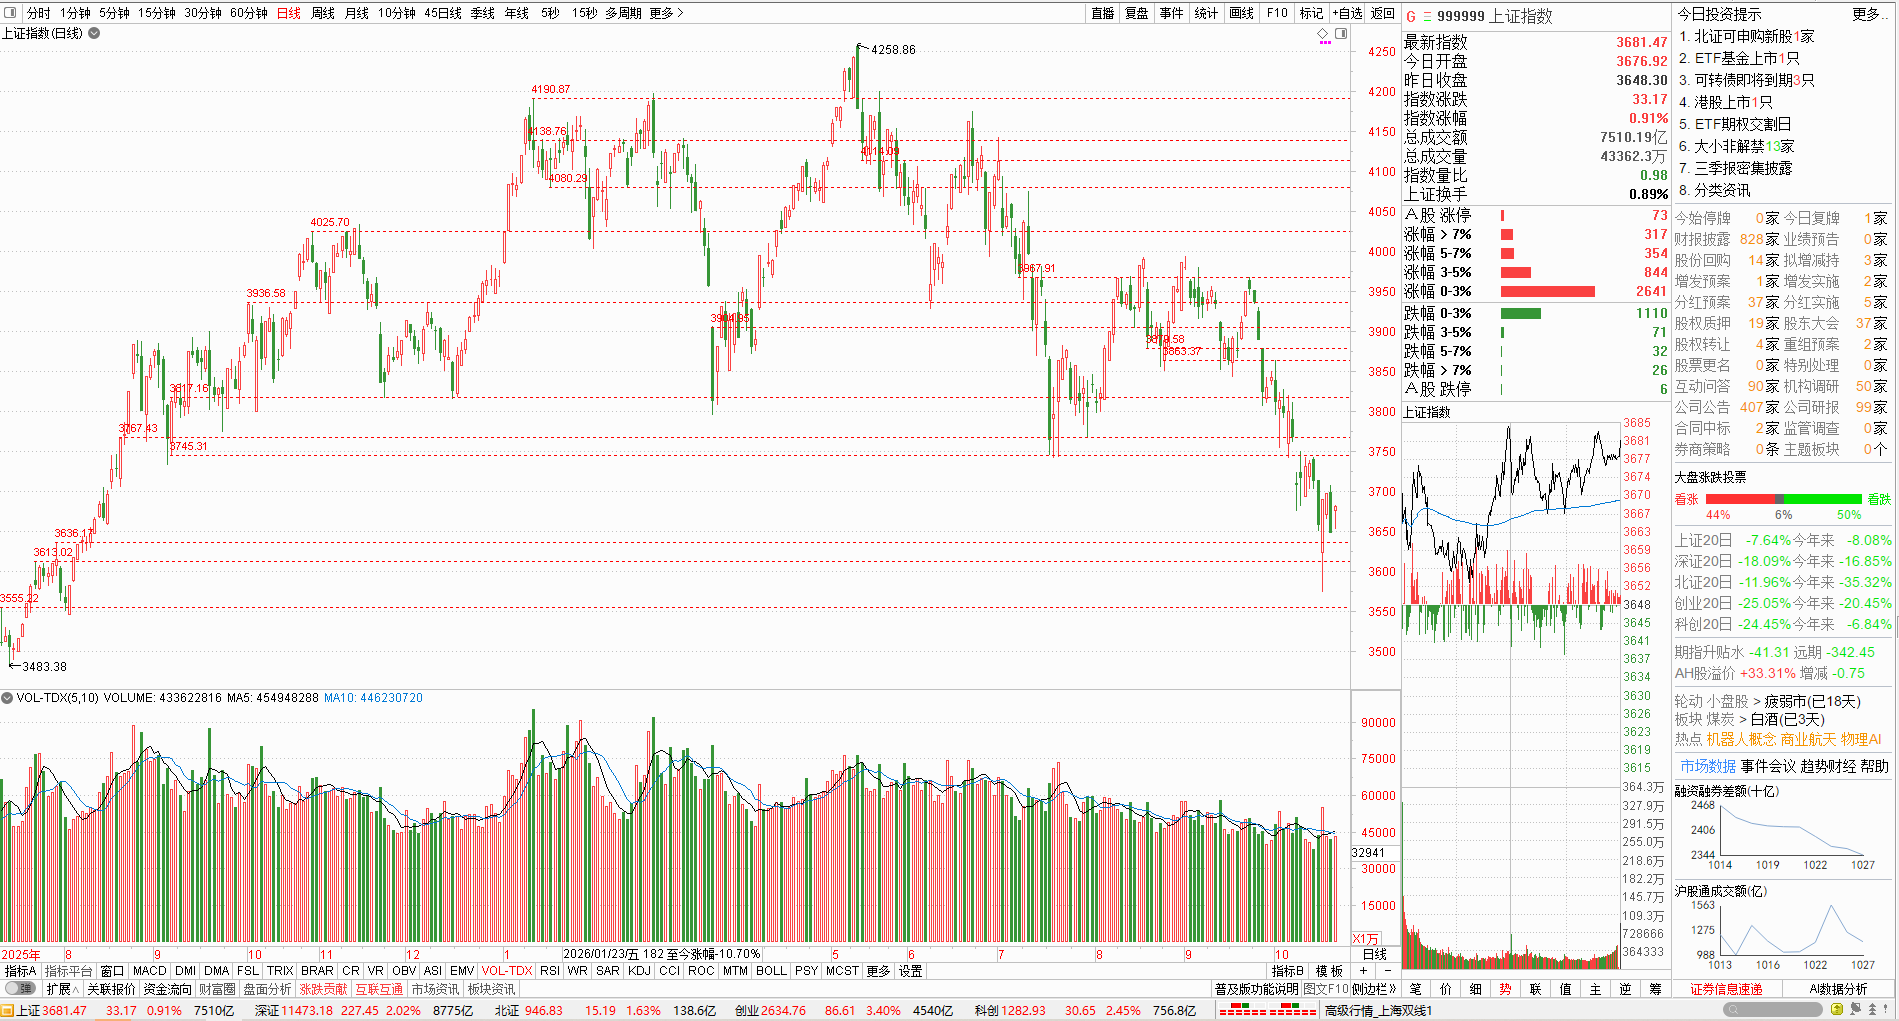Select the MACD indicator

(149, 971)
